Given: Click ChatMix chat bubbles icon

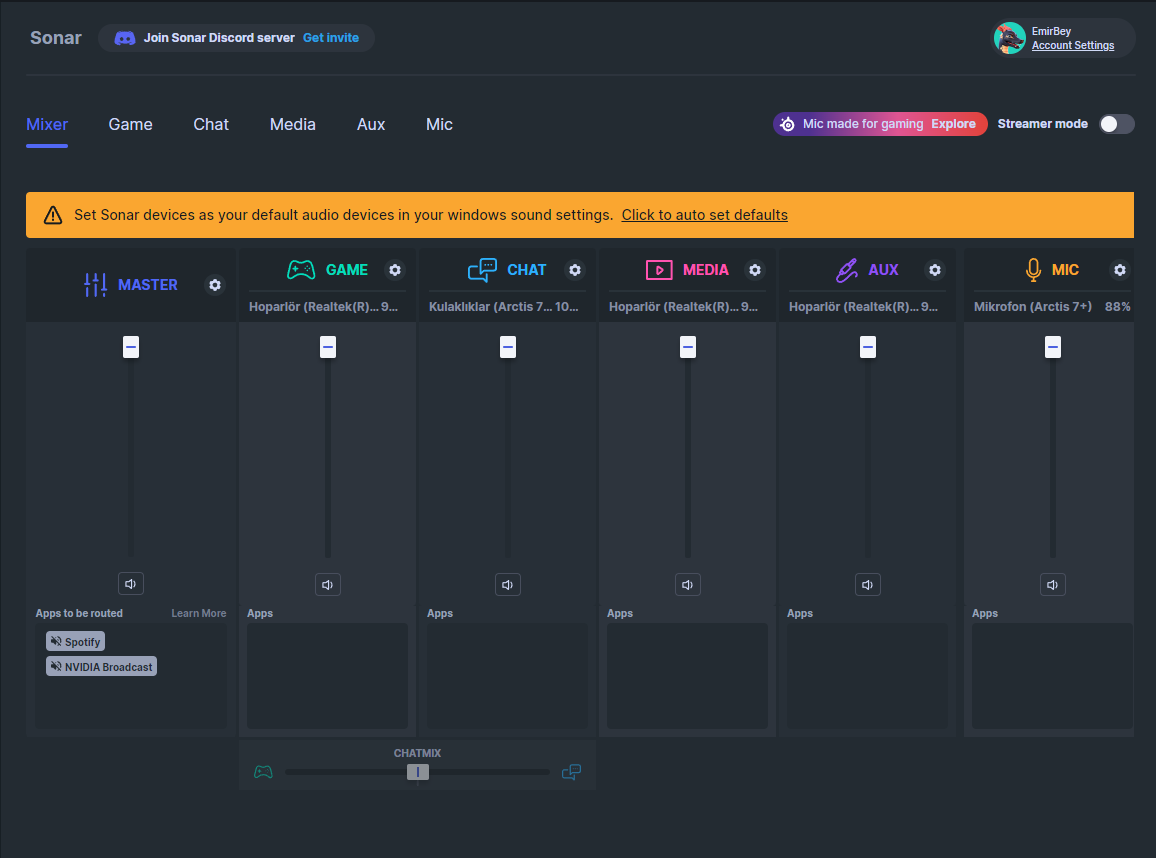Looking at the screenshot, I should (571, 772).
